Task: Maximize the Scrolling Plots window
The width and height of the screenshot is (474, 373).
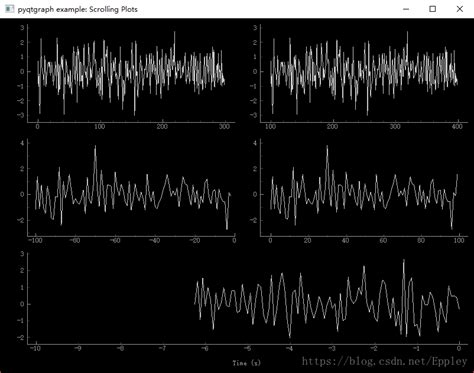Action: click(432, 9)
